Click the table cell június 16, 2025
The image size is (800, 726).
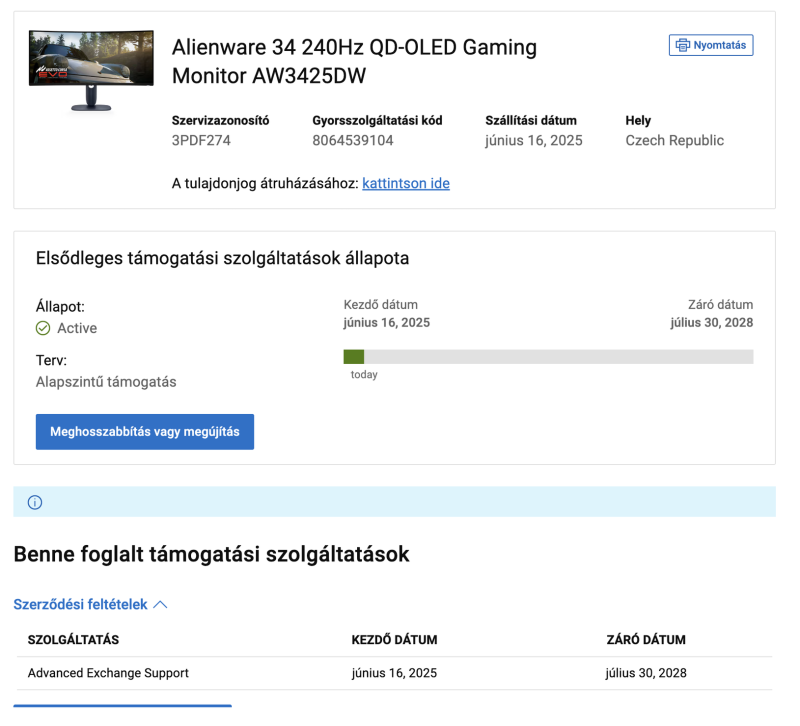(394, 673)
